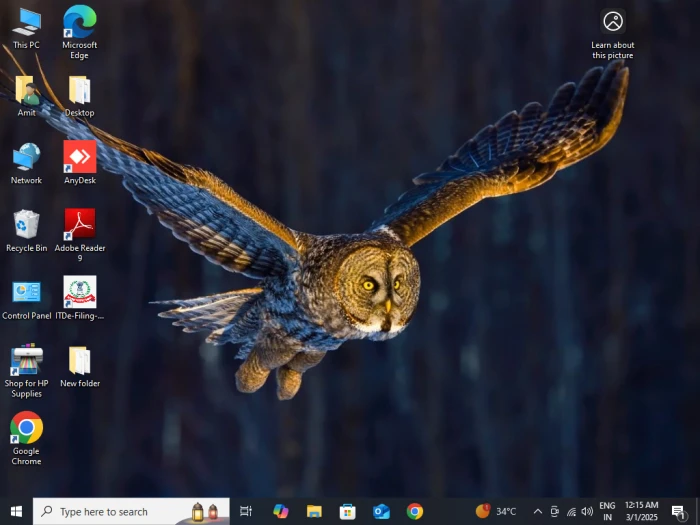Open the Learn about this picture icon
Image resolution: width=700 pixels, height=525 pixels.
[x=613, y=22]
